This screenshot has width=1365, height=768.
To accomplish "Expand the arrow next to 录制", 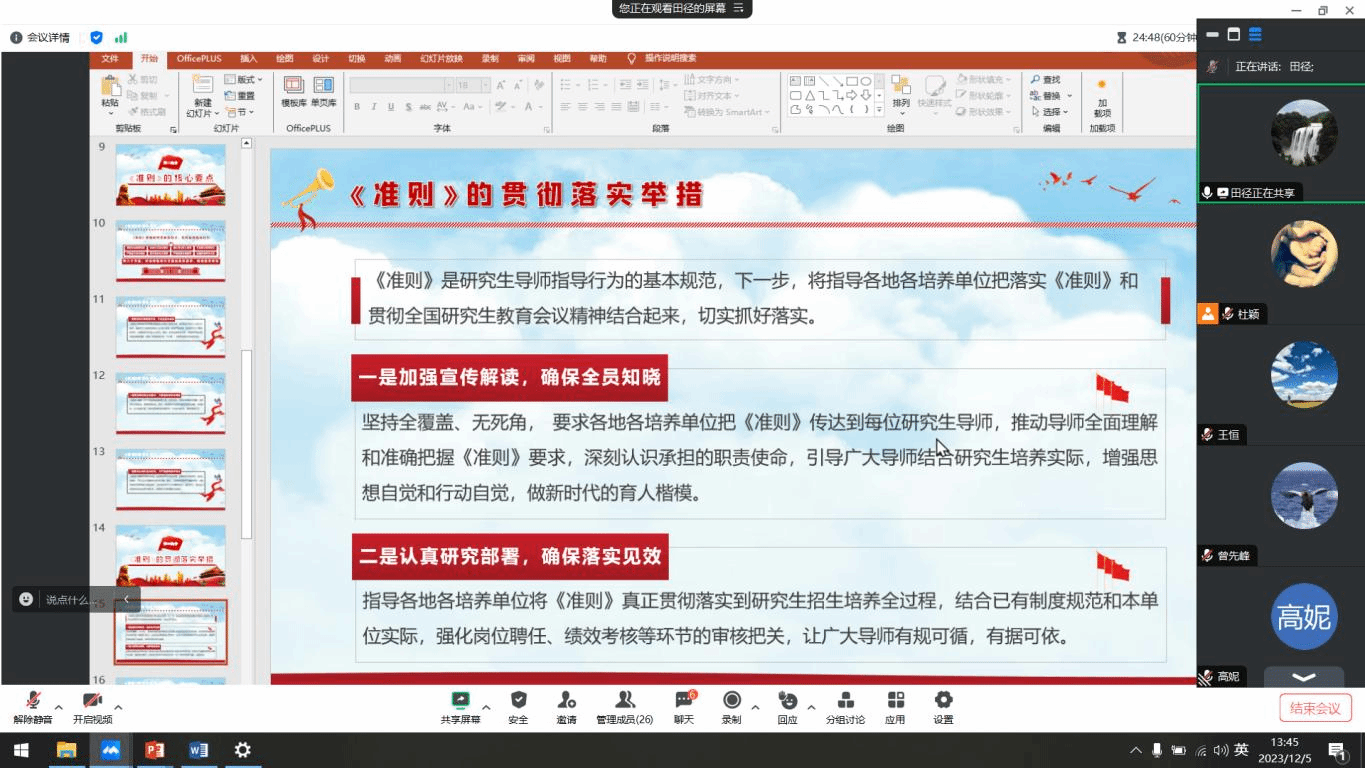I will click(x=755, y=707).
